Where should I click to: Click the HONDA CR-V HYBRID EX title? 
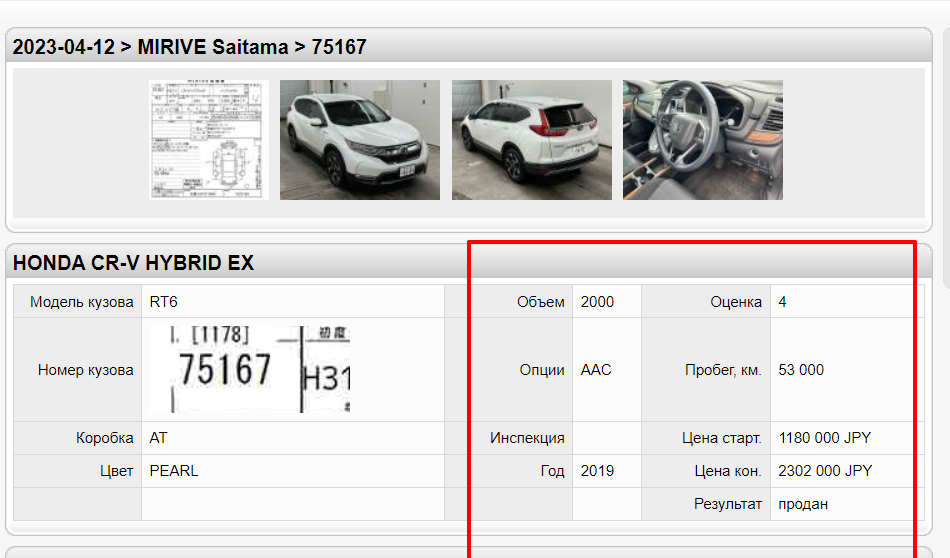pos(133,263)
